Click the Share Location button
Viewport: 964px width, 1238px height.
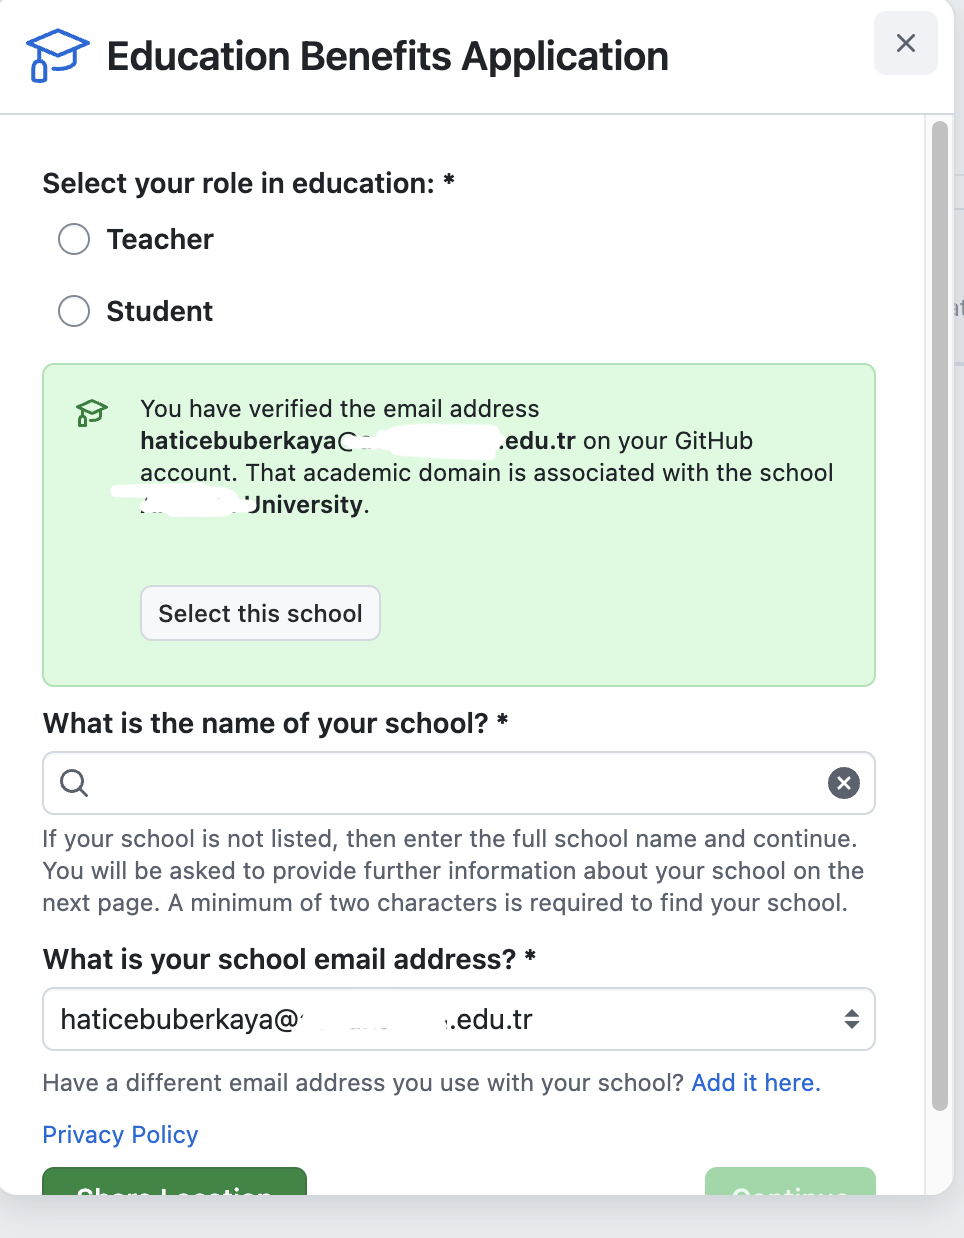point(174,1190)
